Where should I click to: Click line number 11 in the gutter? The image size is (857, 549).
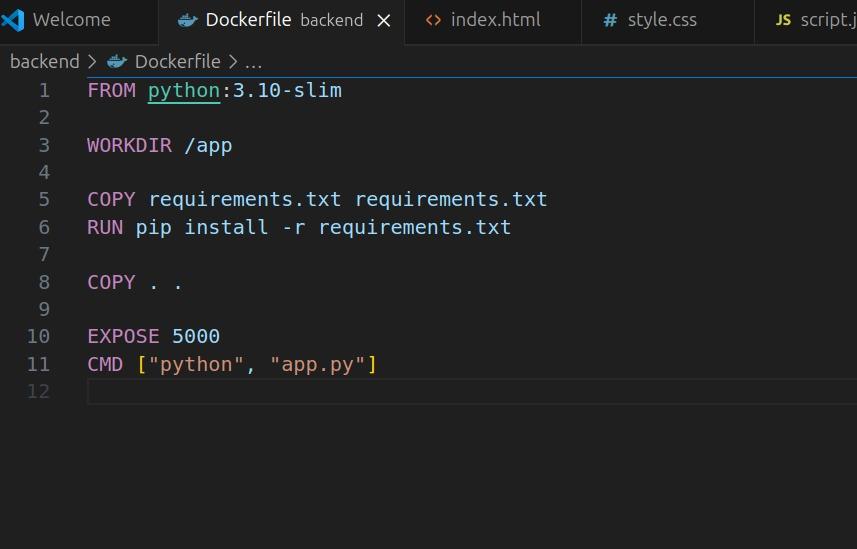point(39,364)
